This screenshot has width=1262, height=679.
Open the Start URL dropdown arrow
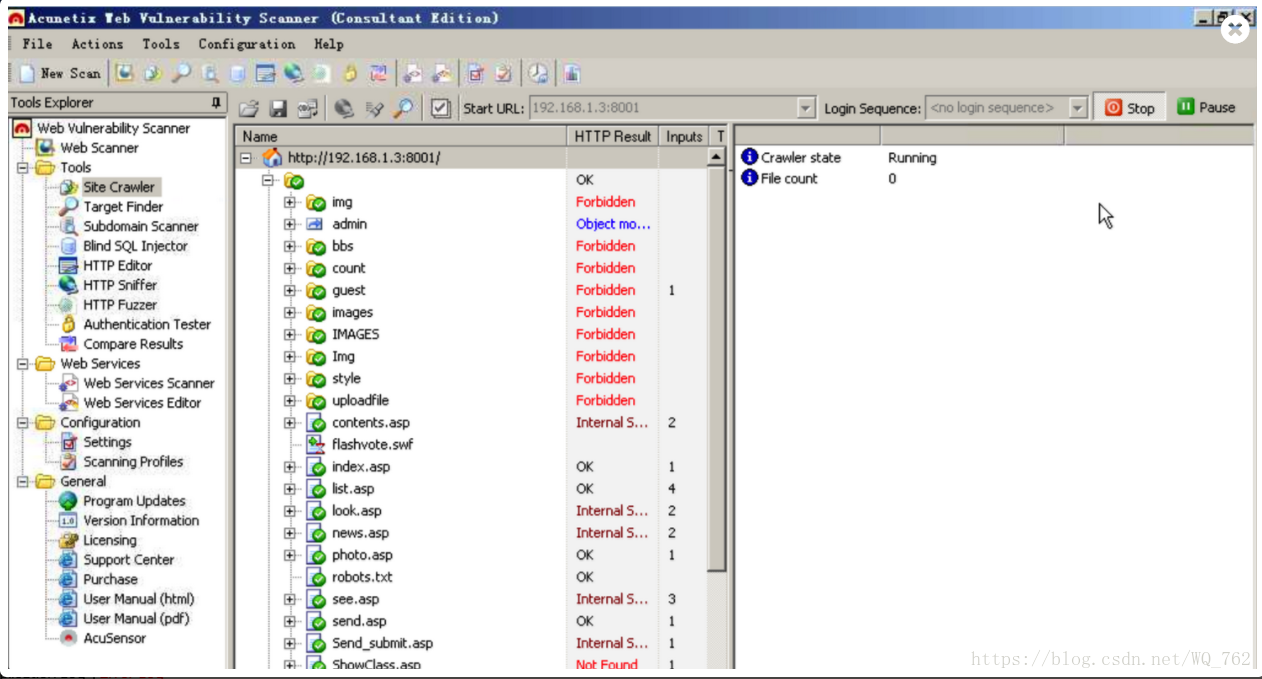click(x=806, y=108)
